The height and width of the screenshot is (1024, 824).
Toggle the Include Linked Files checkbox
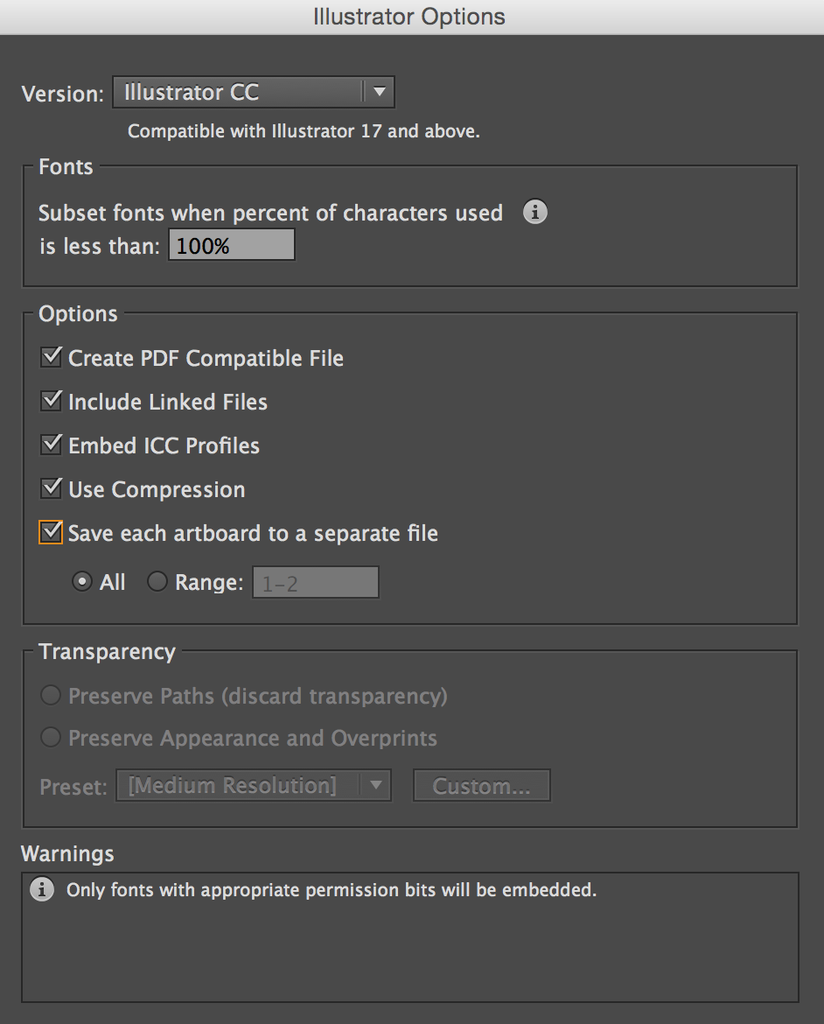click(51, 401)
